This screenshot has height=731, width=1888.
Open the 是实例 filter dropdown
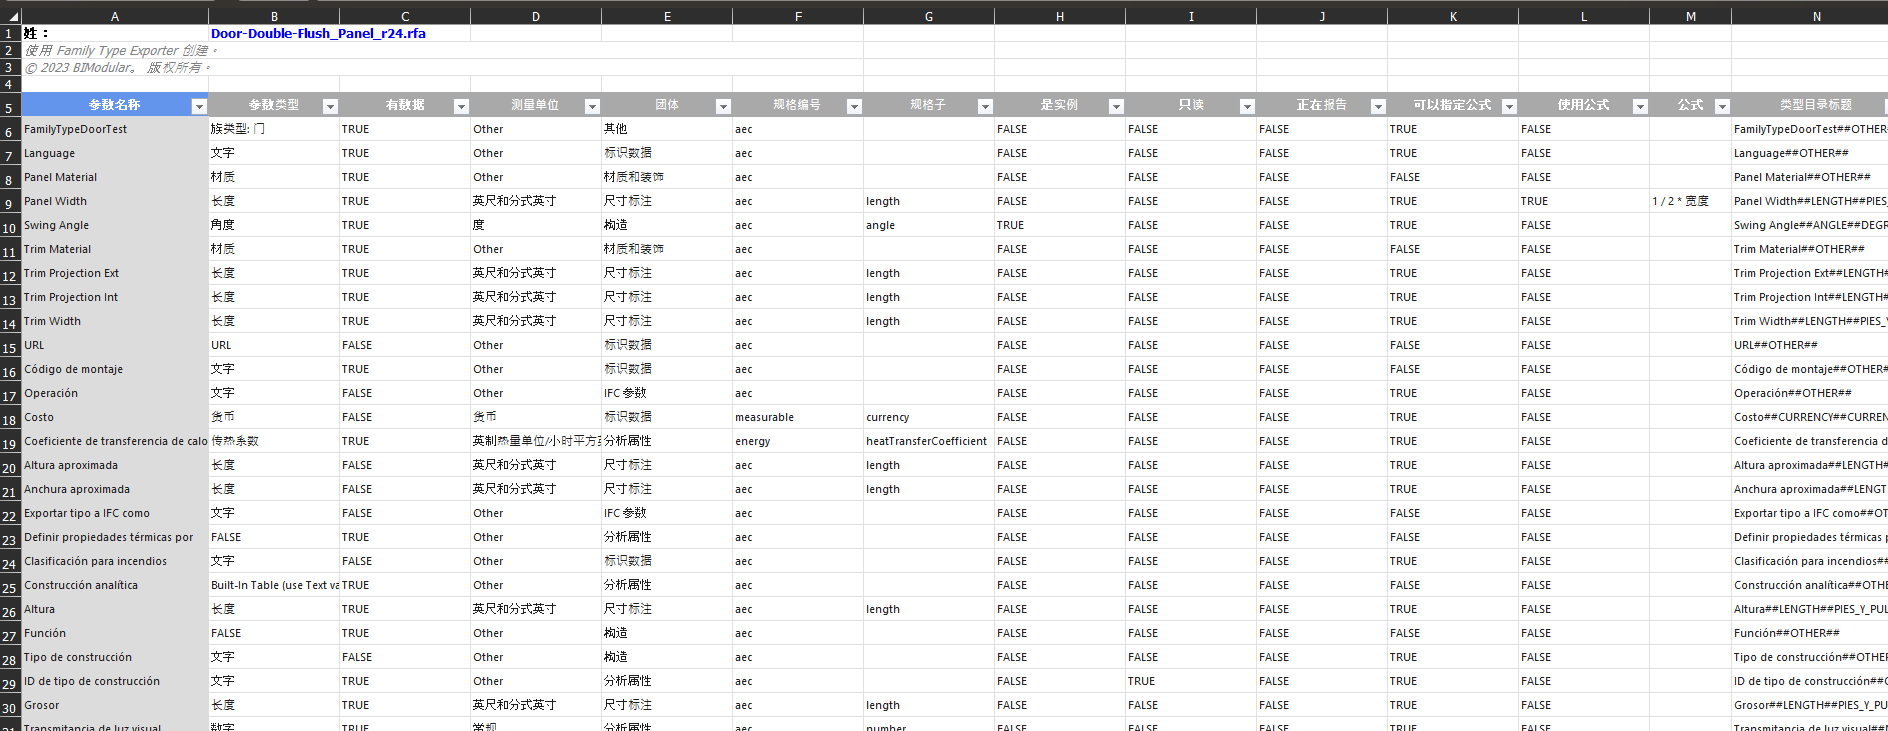point(1116,106)
